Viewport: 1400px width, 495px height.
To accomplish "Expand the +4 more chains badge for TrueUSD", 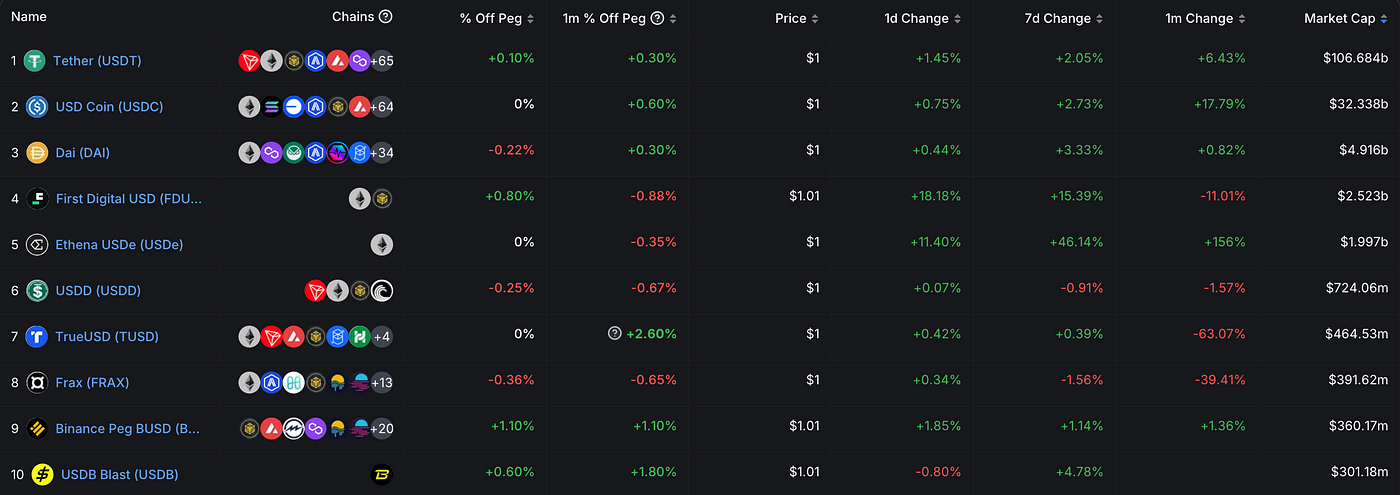I will (381, 337).
